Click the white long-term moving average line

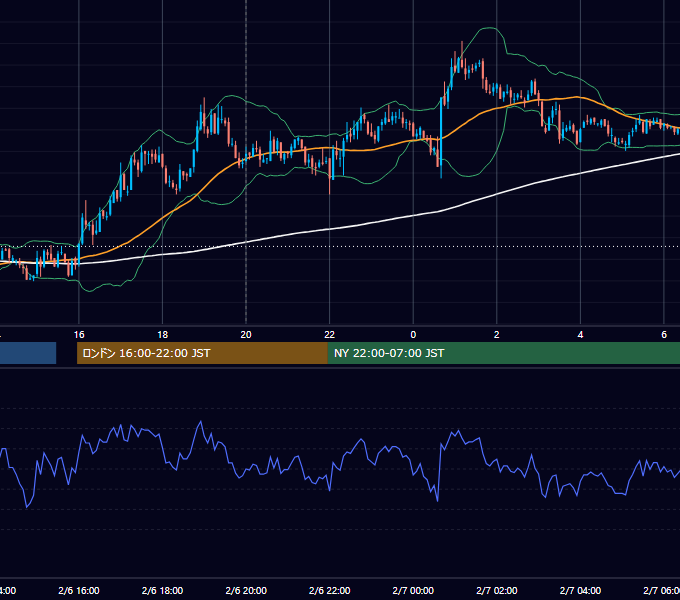coord(330,229)
